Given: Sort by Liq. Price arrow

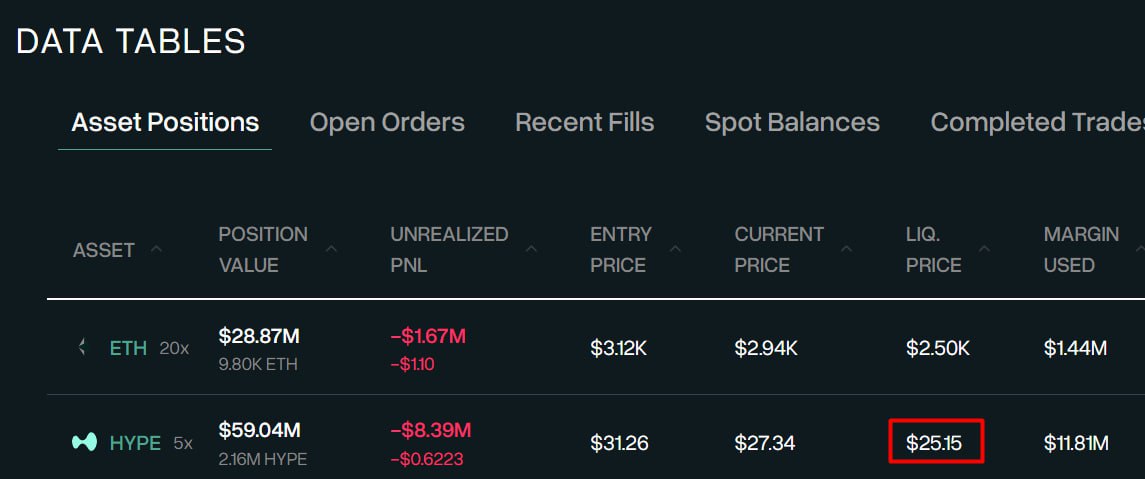Looking at the screenshot, I should [984, 249].
